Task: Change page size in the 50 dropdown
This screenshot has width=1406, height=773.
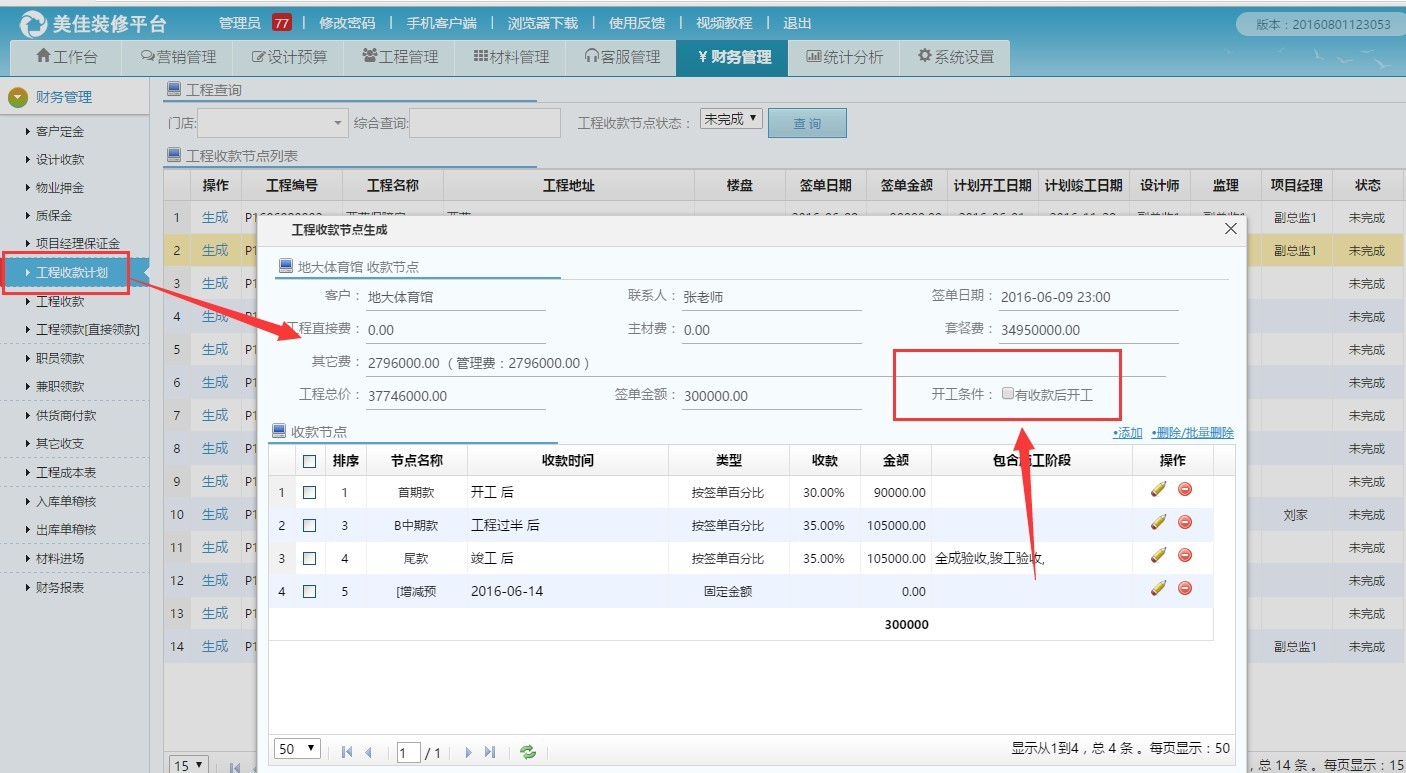Action: tap(295, 748)
